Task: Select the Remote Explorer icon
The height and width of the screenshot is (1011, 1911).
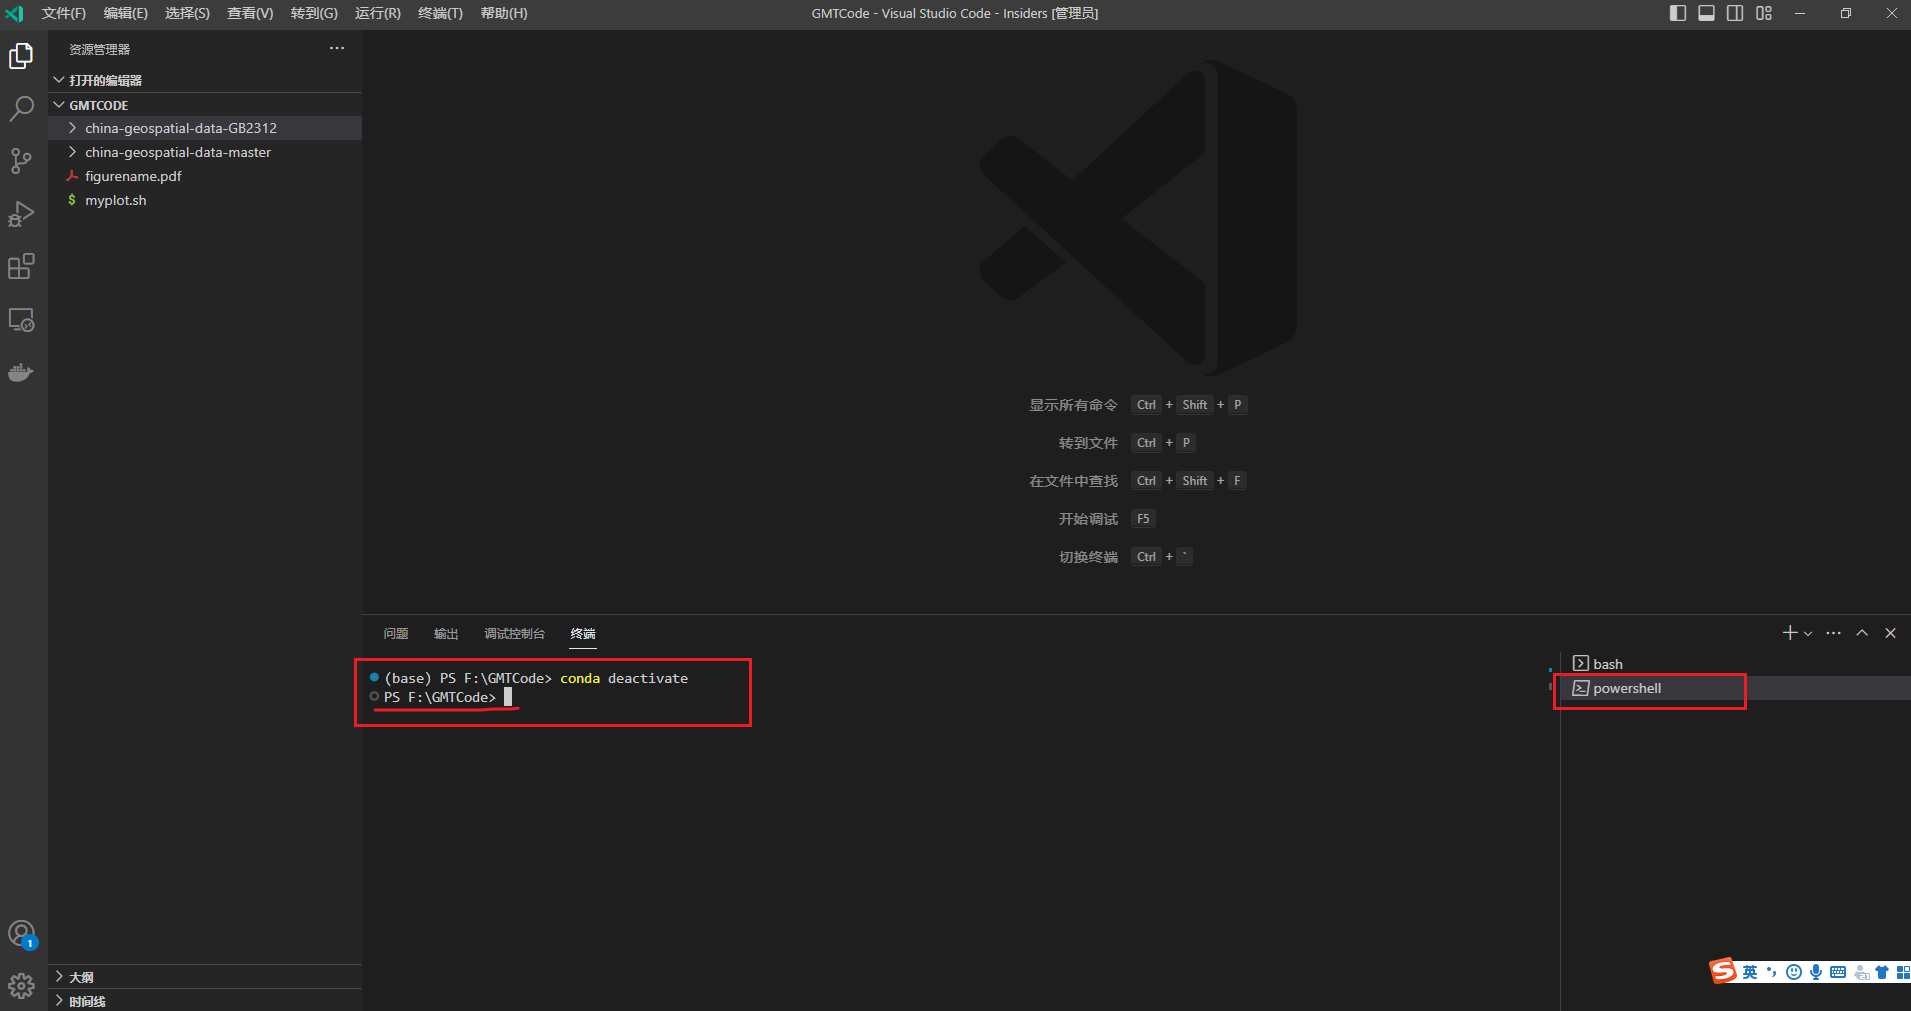Action: tap(22, 320)
